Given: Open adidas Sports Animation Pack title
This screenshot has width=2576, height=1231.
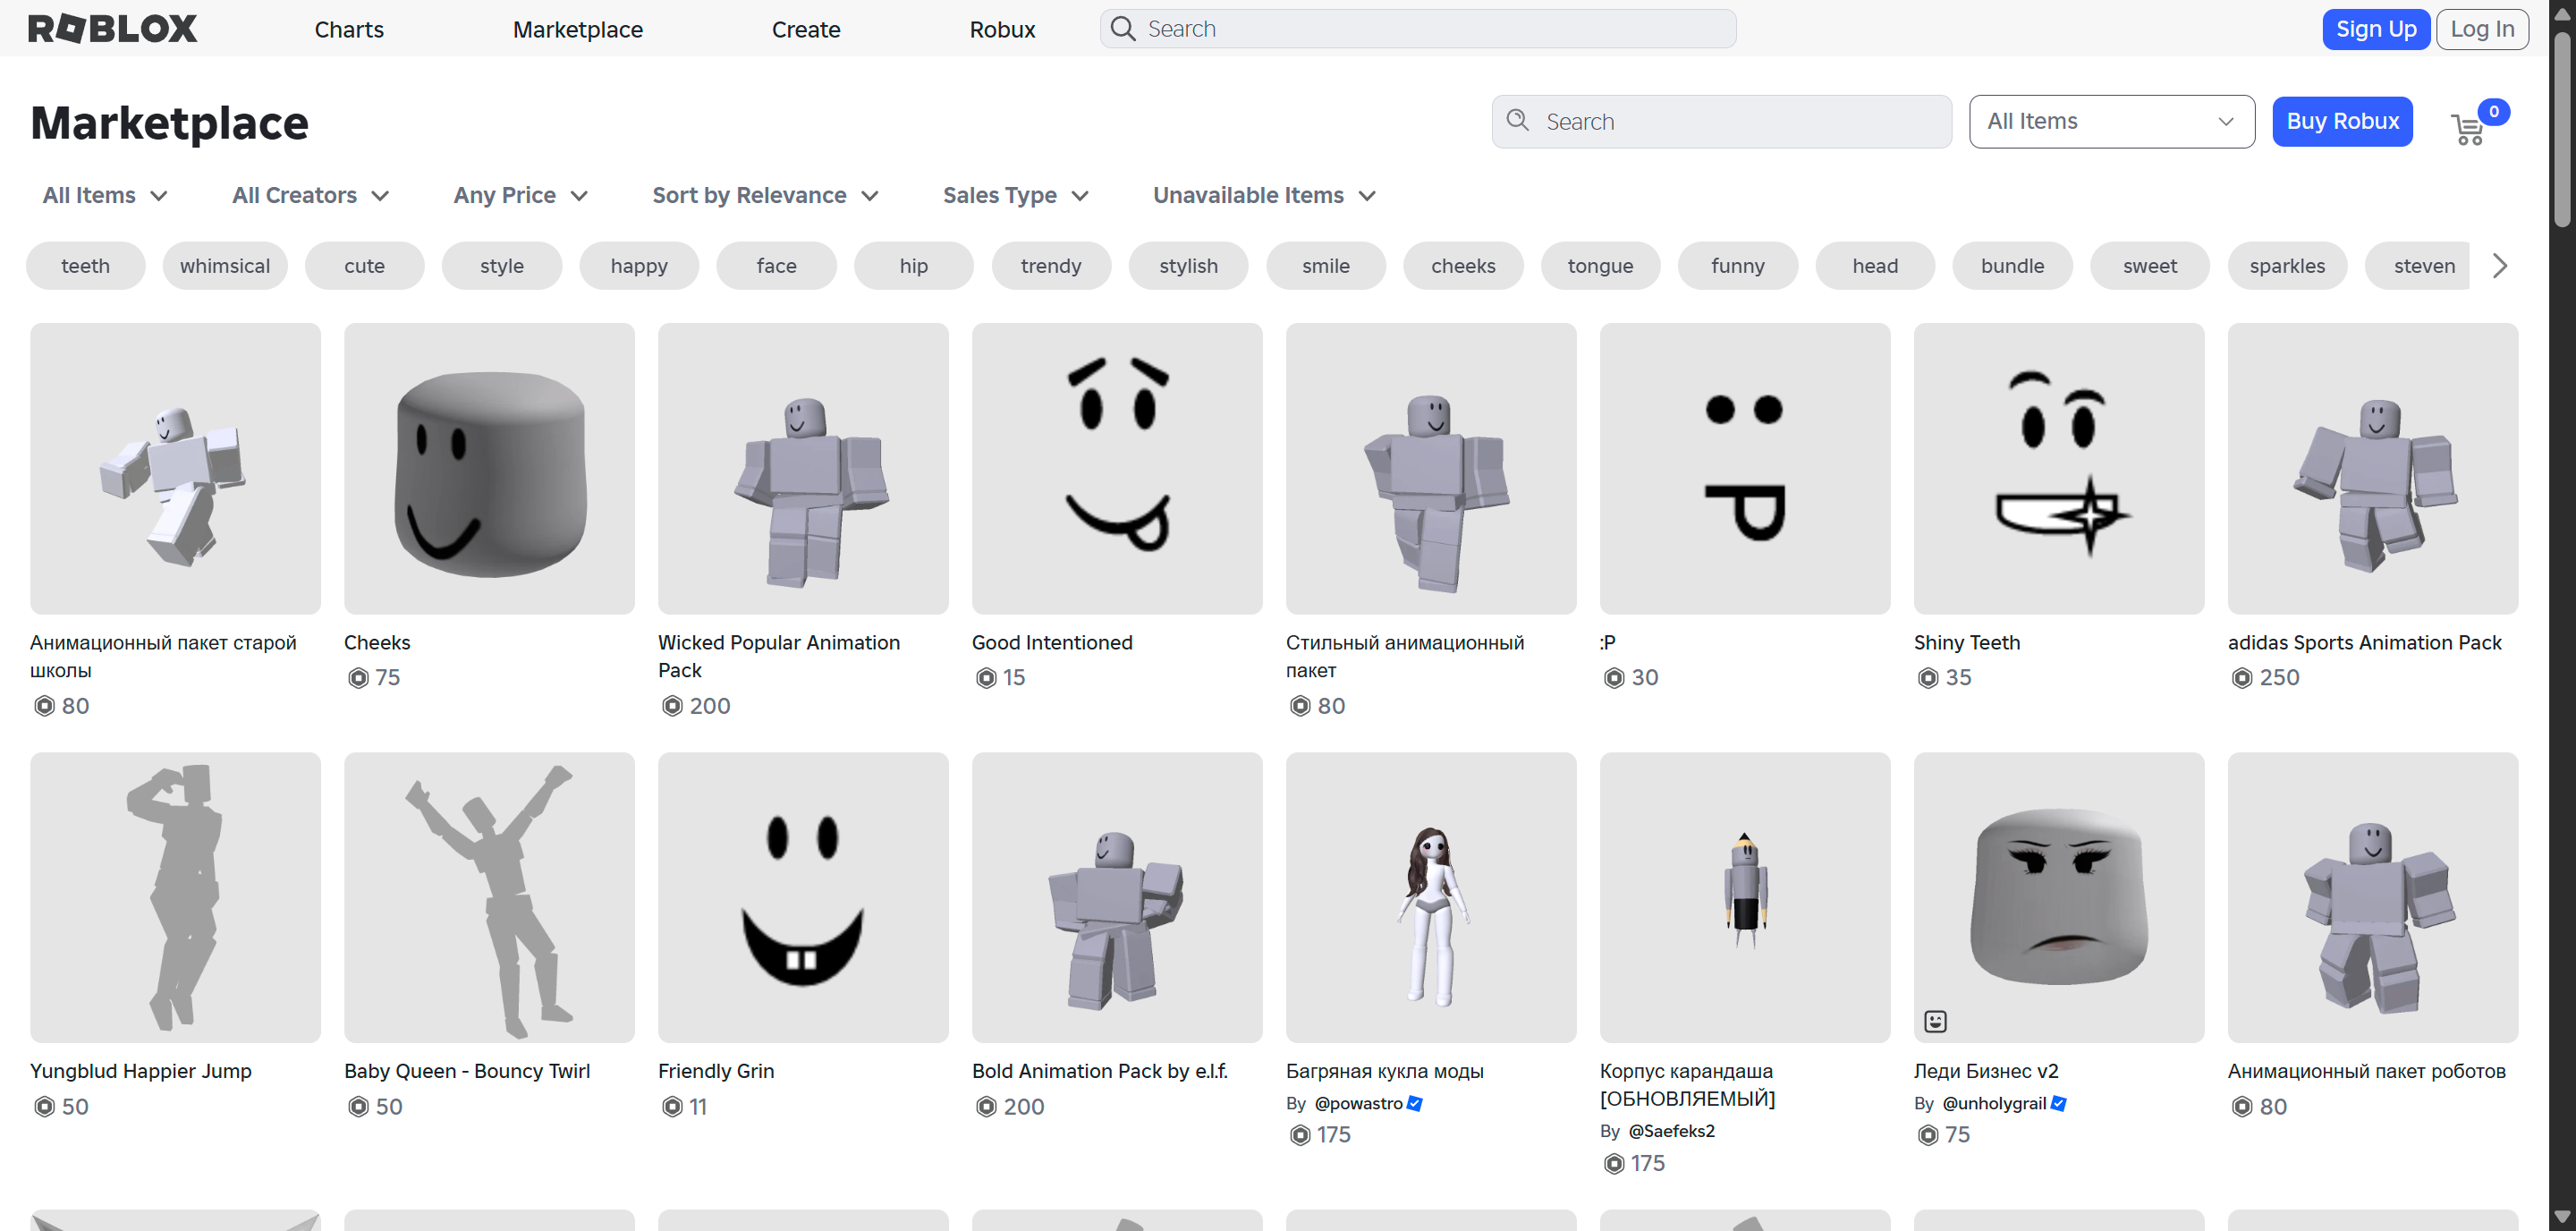Looking at the screenshot, I should point(2364,643).
